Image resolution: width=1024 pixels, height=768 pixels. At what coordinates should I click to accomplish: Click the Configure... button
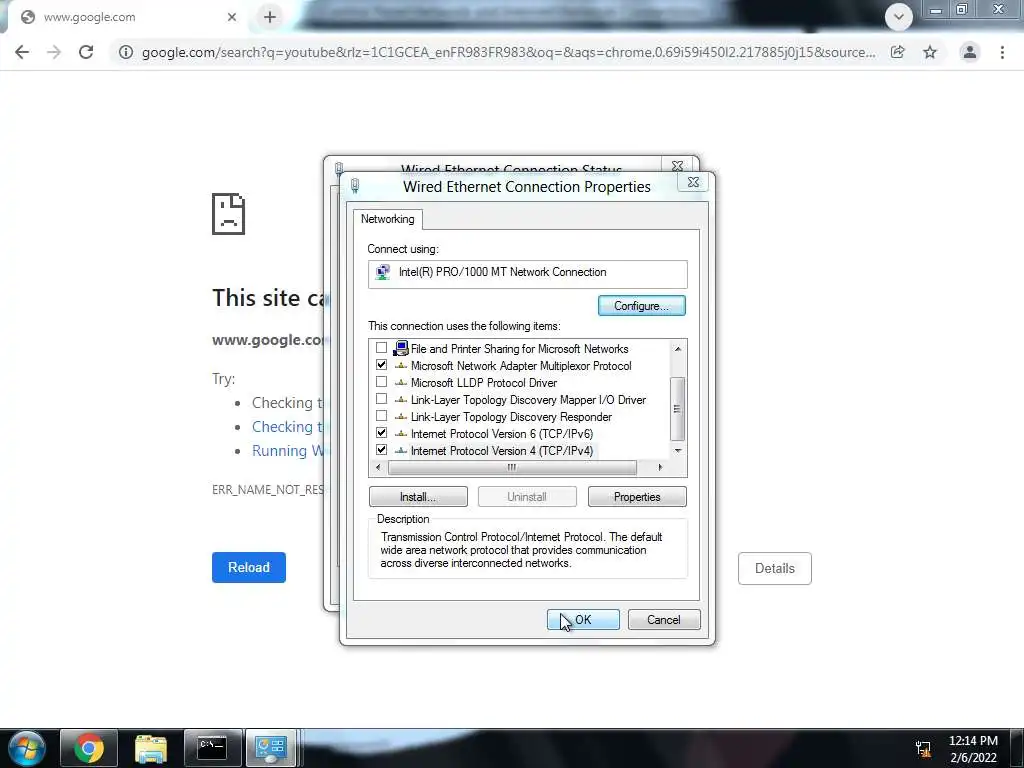641,306
